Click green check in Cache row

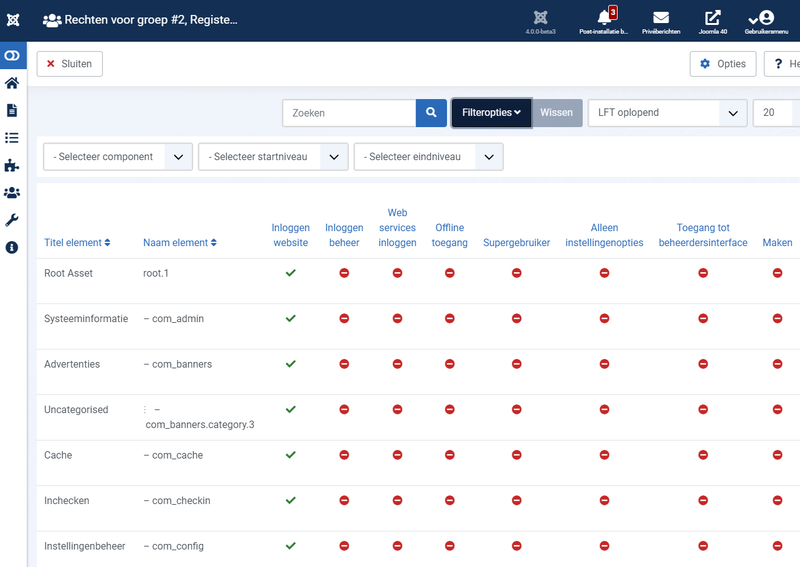click(x=290, y=455)
